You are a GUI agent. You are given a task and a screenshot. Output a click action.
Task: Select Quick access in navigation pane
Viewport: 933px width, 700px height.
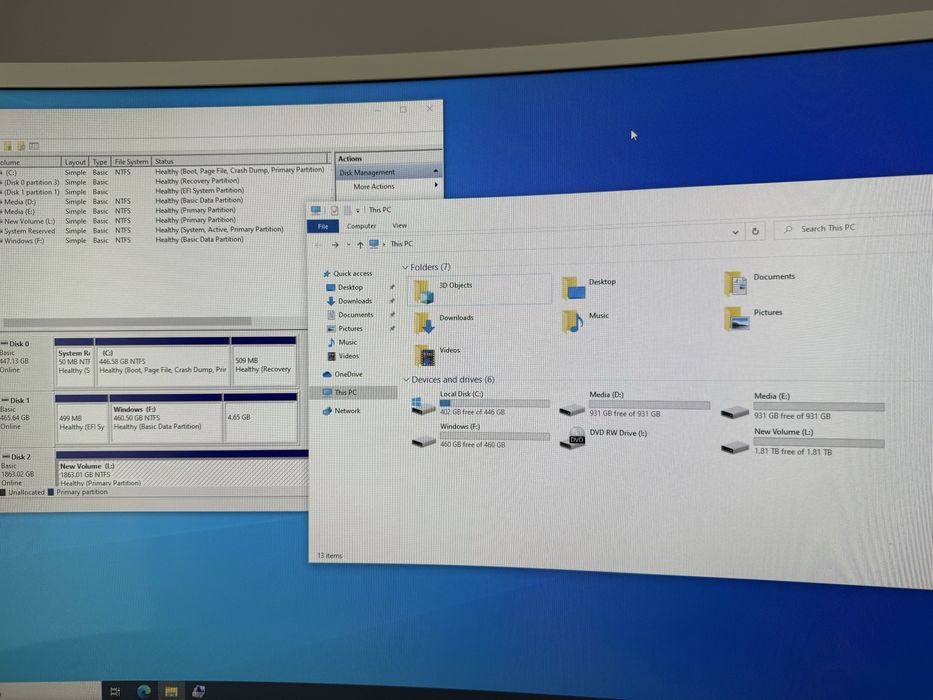click(347, 273)
